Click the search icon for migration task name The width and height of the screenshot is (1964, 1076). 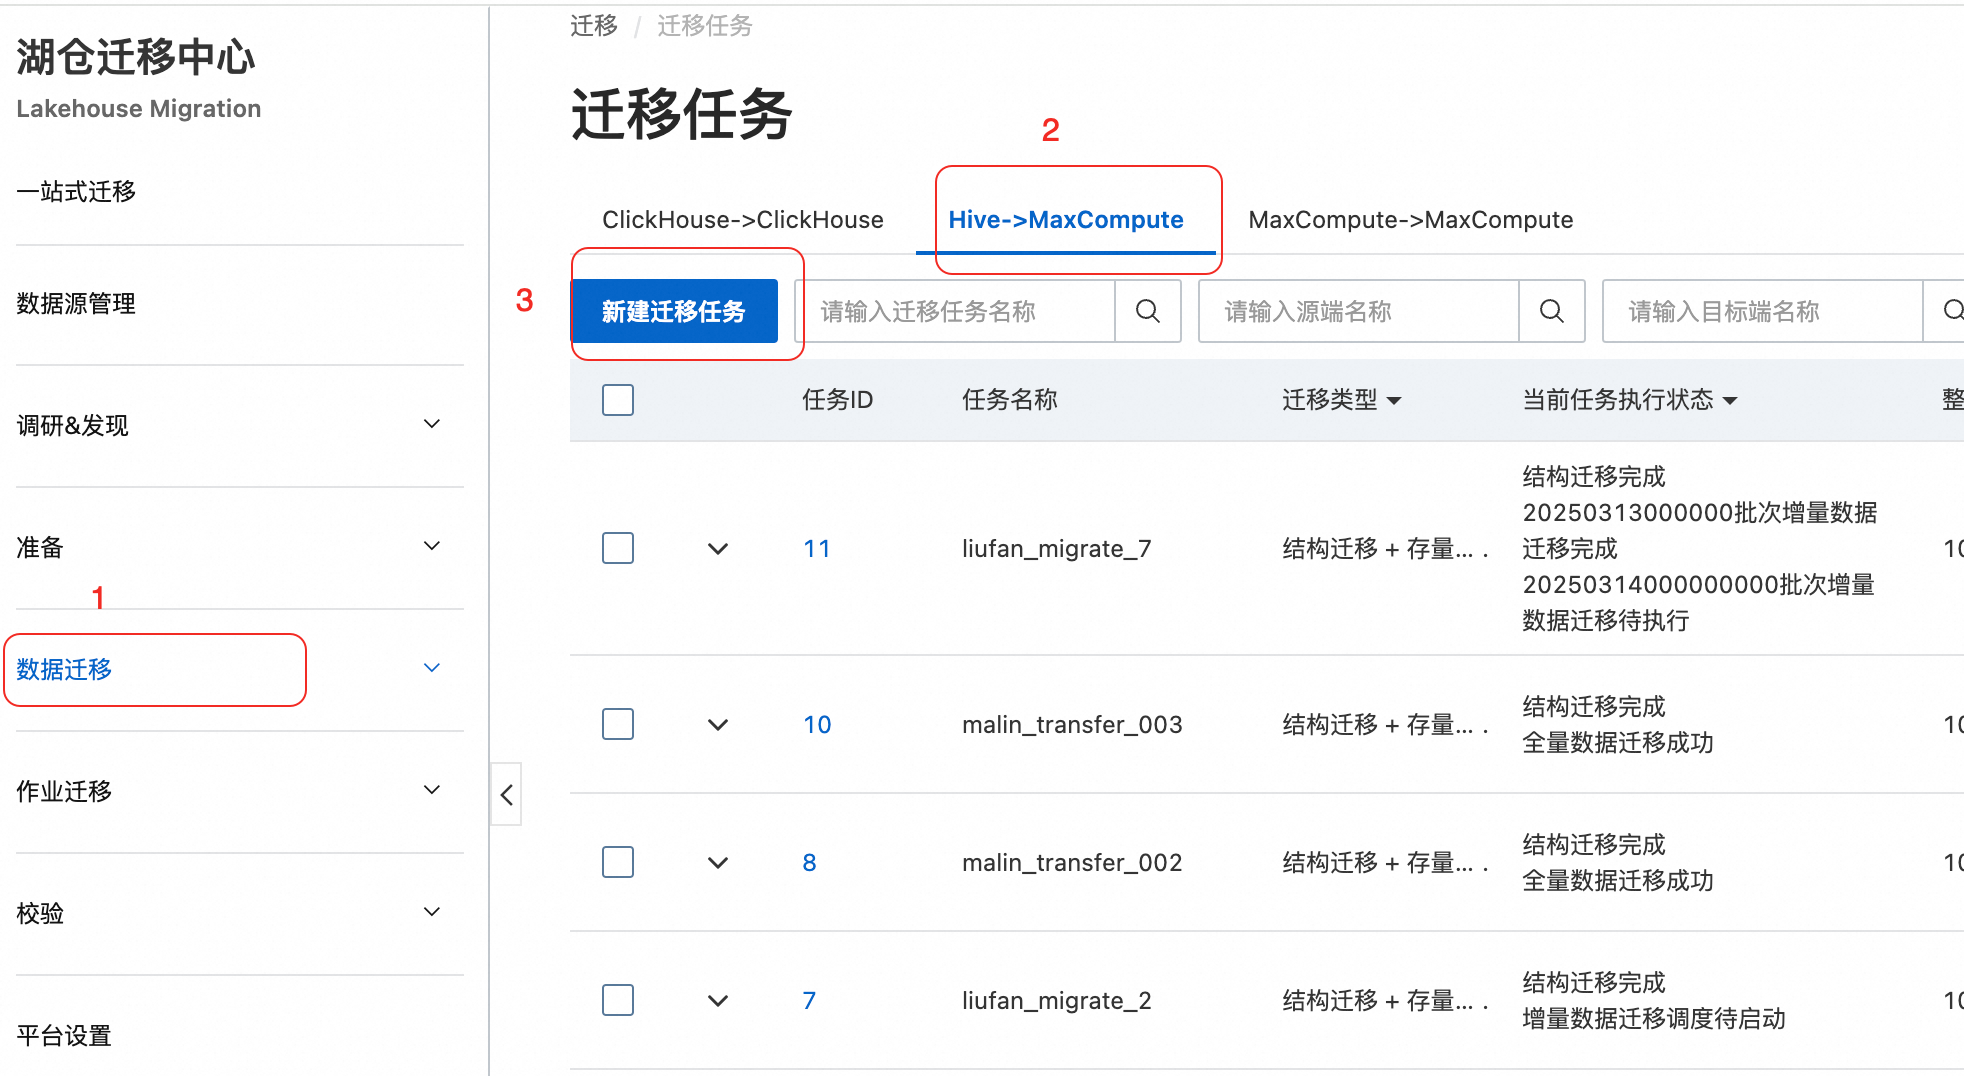pyautogui.click(x=1148, y=311)
